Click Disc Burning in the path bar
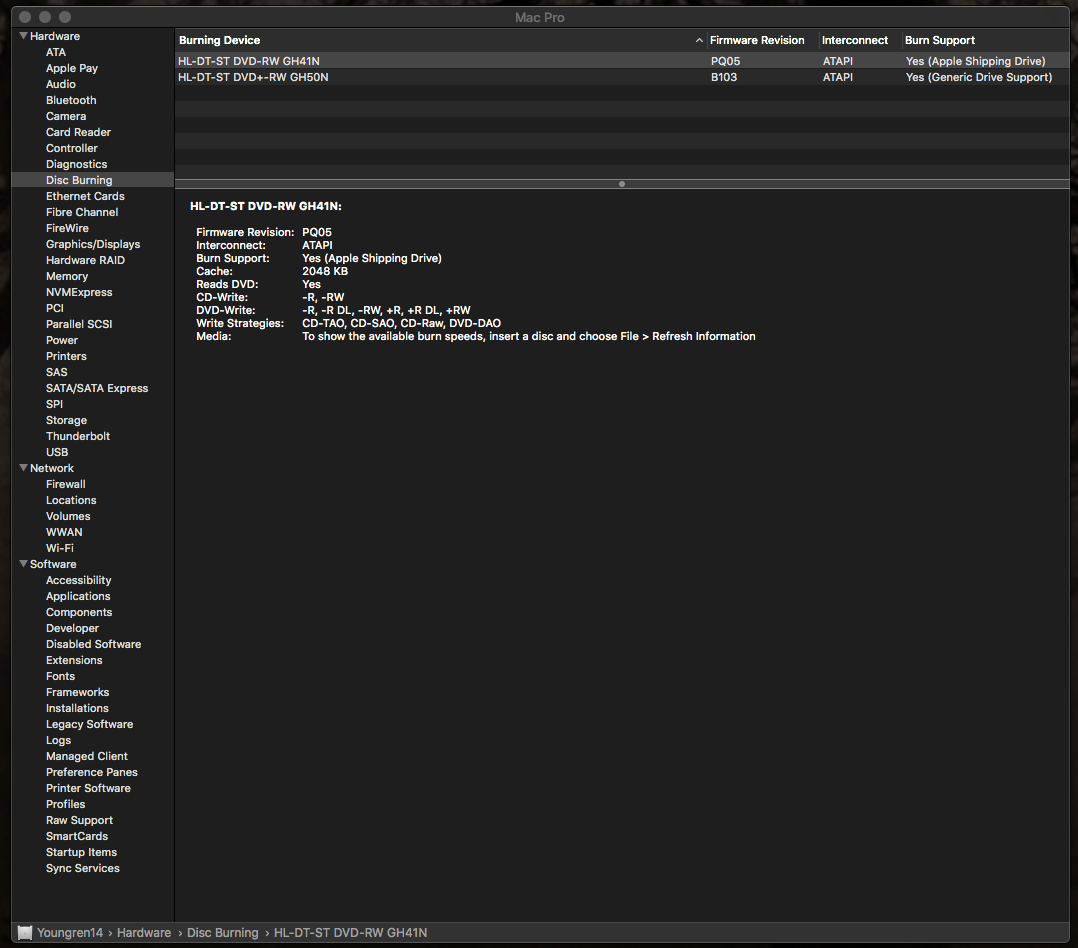 click(223, 932)
